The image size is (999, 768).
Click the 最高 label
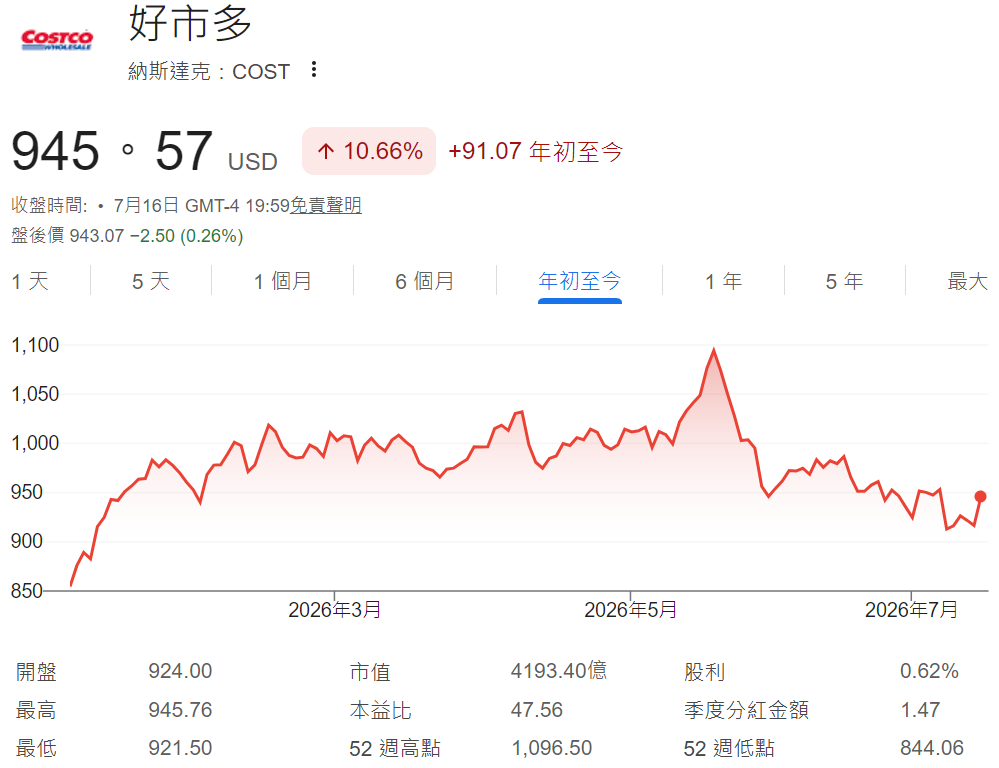[x=36, y=710]
